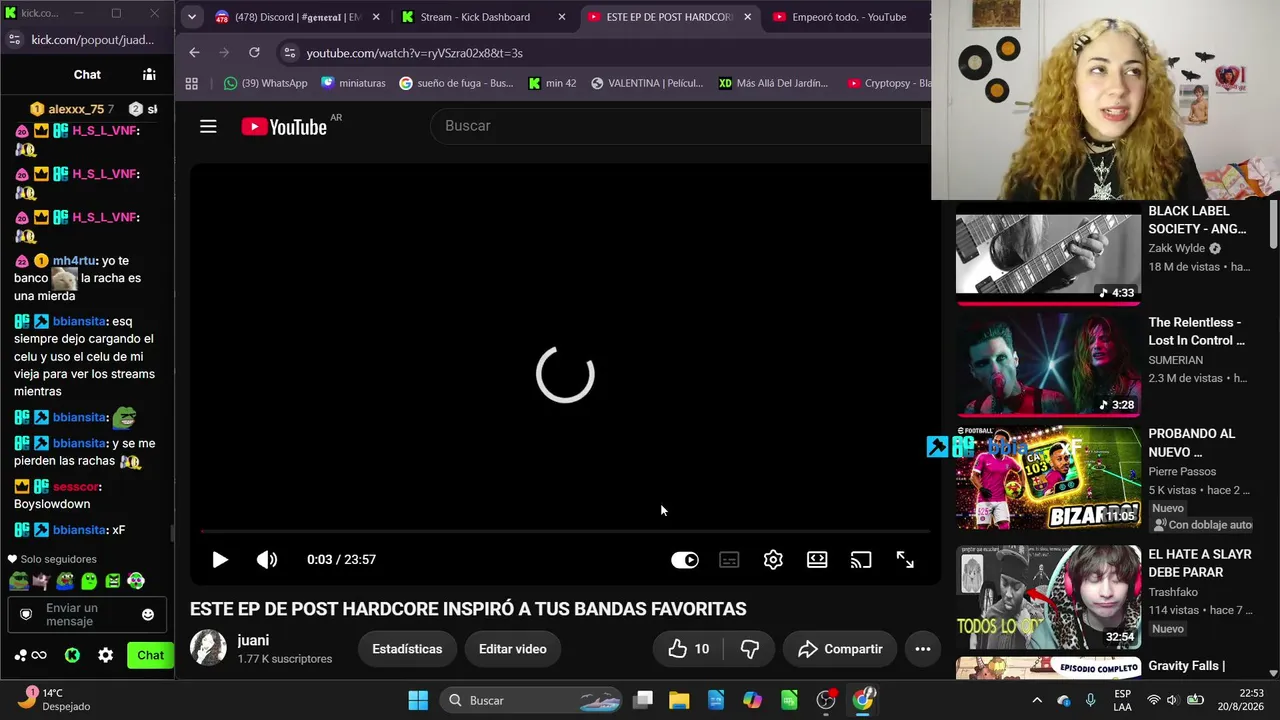Click the Editar video button

pos(513,649)
